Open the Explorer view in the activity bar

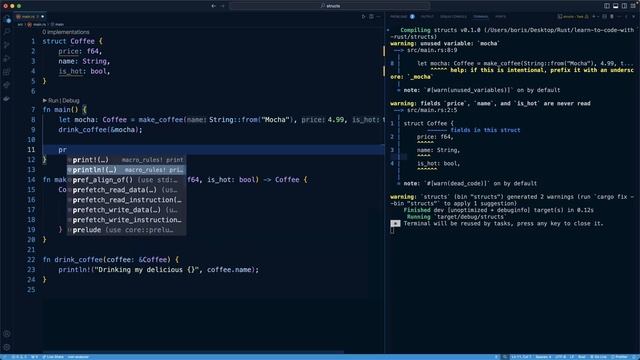pyautogui.click(x=7, y=19)
